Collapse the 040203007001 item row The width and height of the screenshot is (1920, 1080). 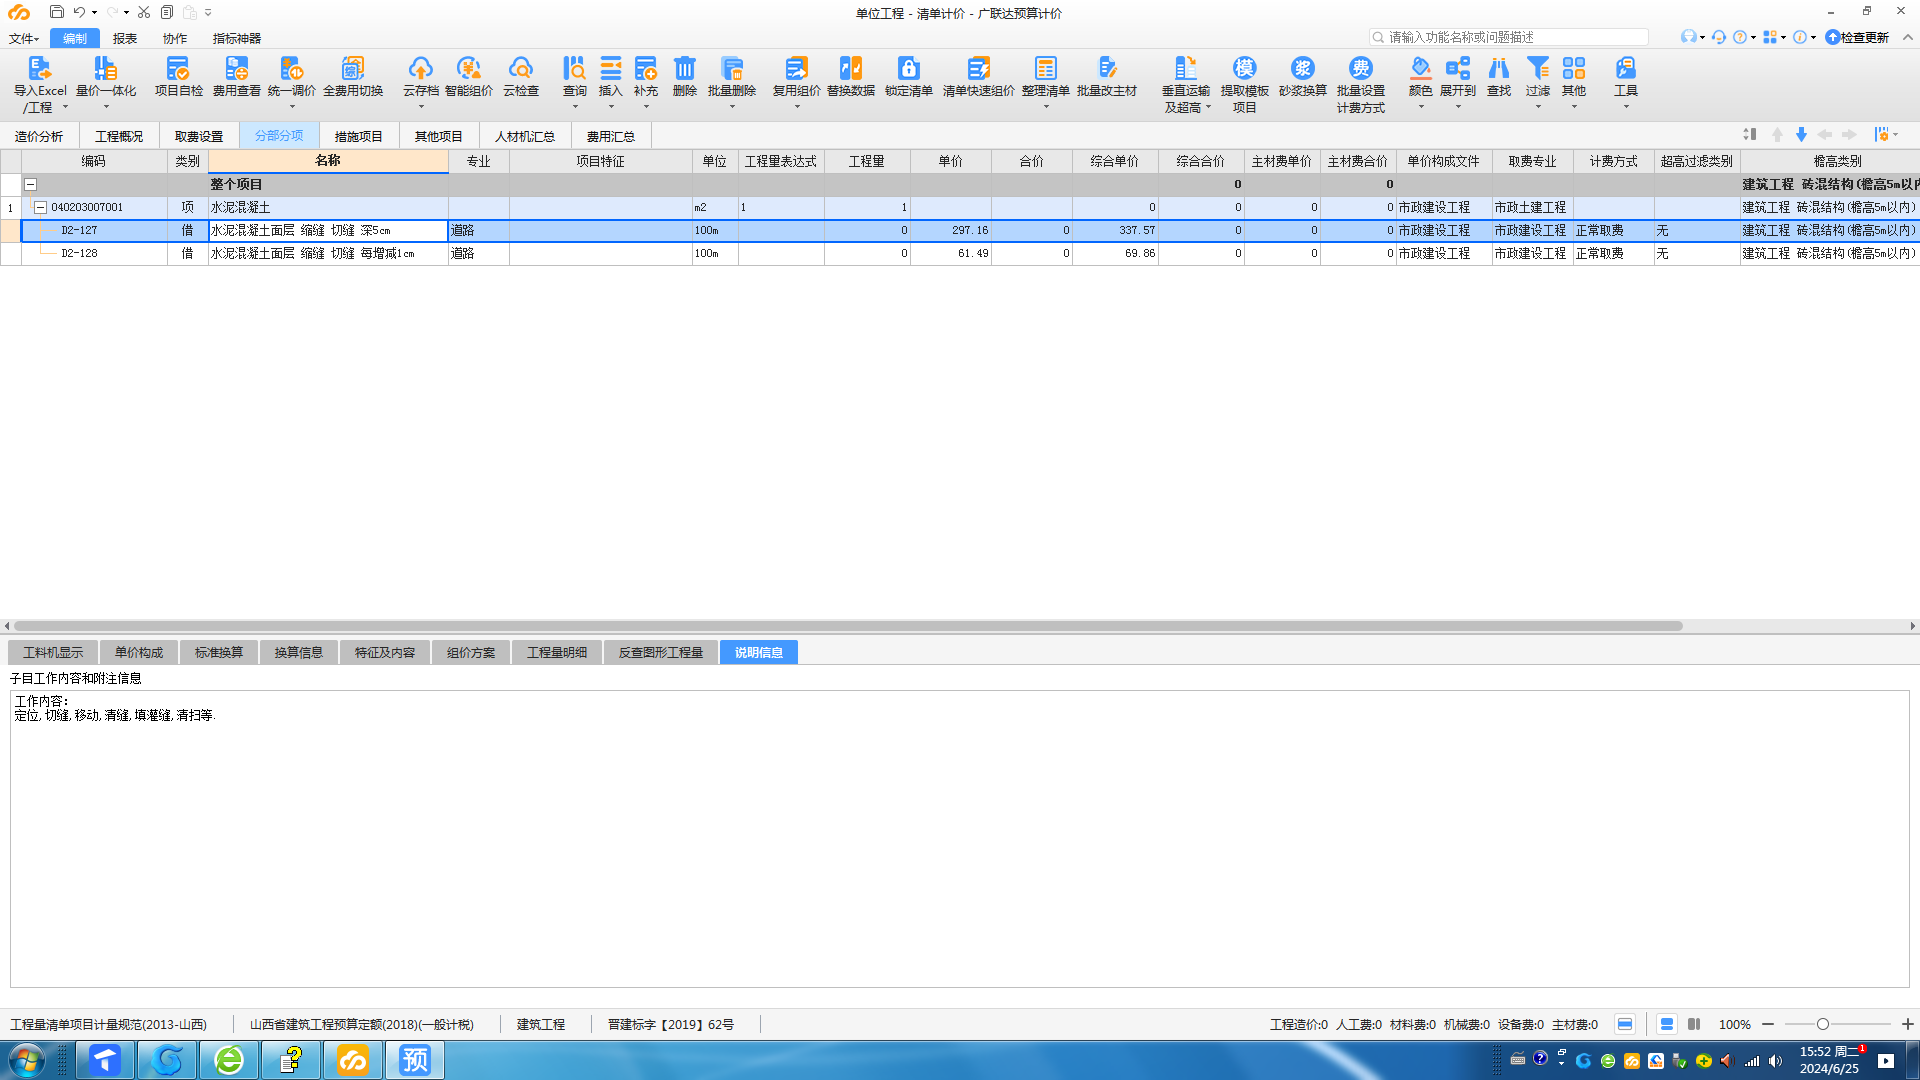tap(41, 207)
